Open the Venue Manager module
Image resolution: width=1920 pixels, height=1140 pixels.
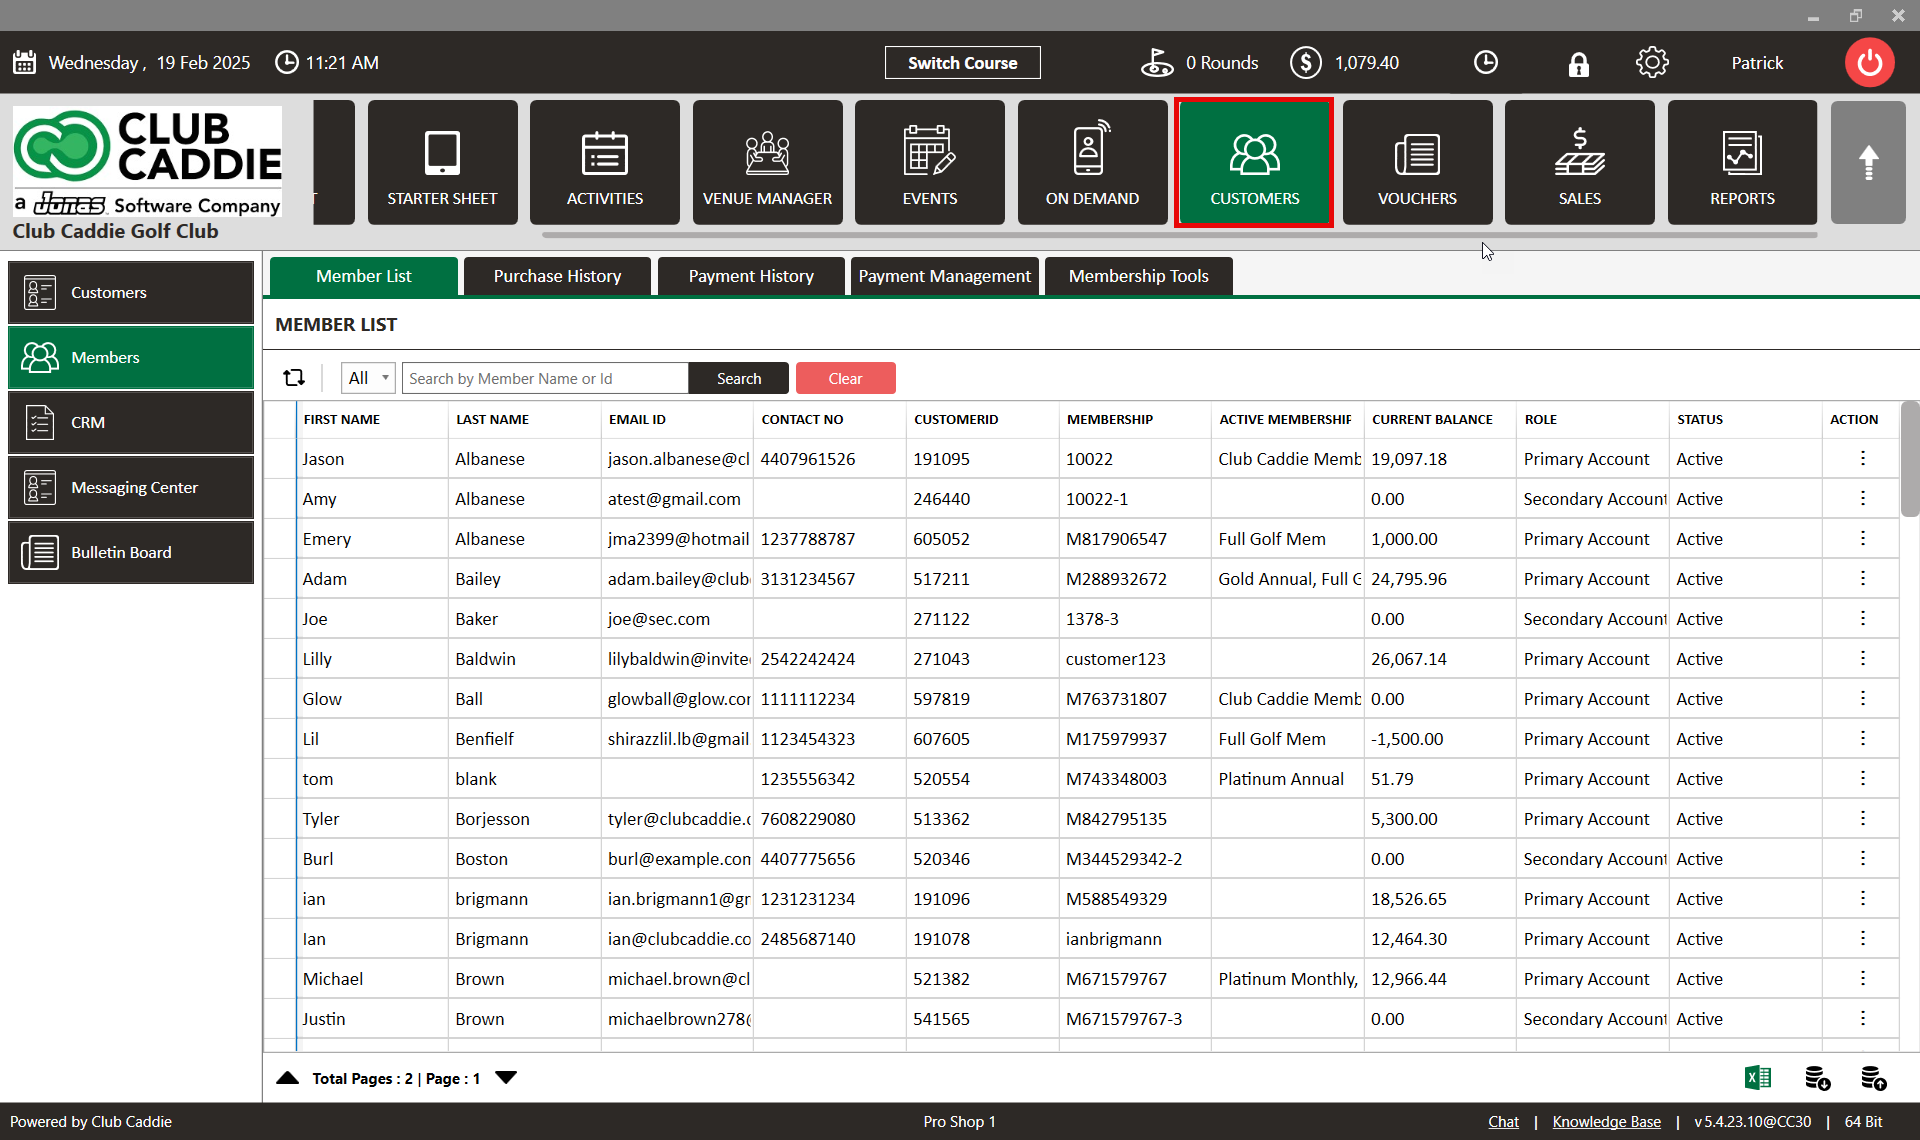pyautogui.click(x=767, y=163)
